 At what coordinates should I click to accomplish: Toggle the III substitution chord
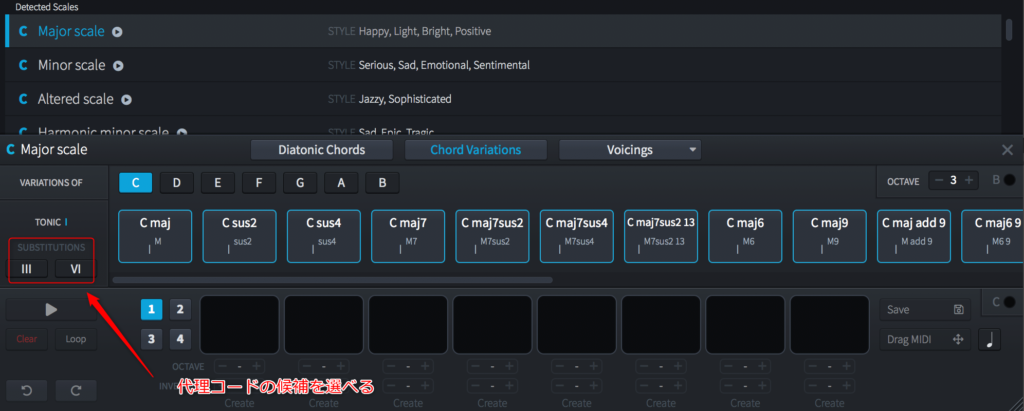(x=27, y=268)
